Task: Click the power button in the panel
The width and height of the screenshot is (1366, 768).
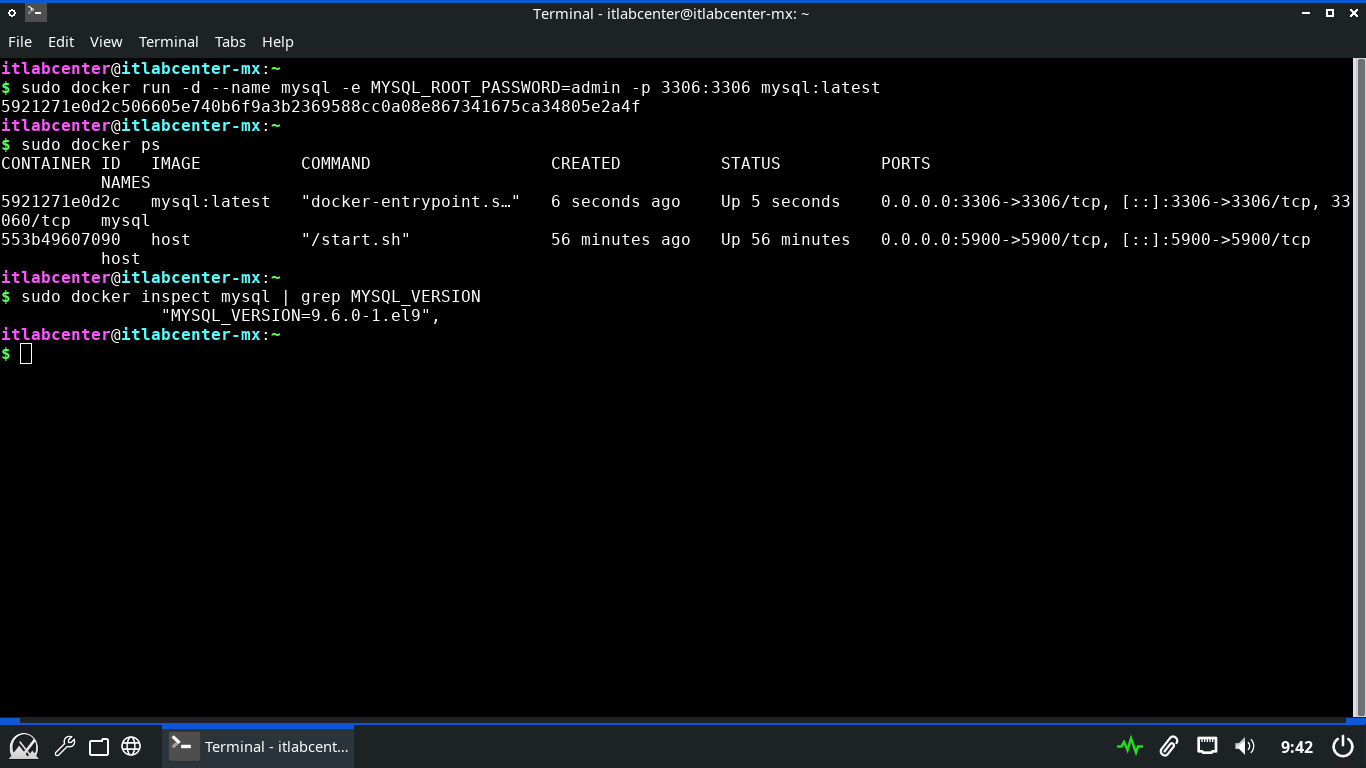Action: pyautogui.click(x=1343, y=746)
